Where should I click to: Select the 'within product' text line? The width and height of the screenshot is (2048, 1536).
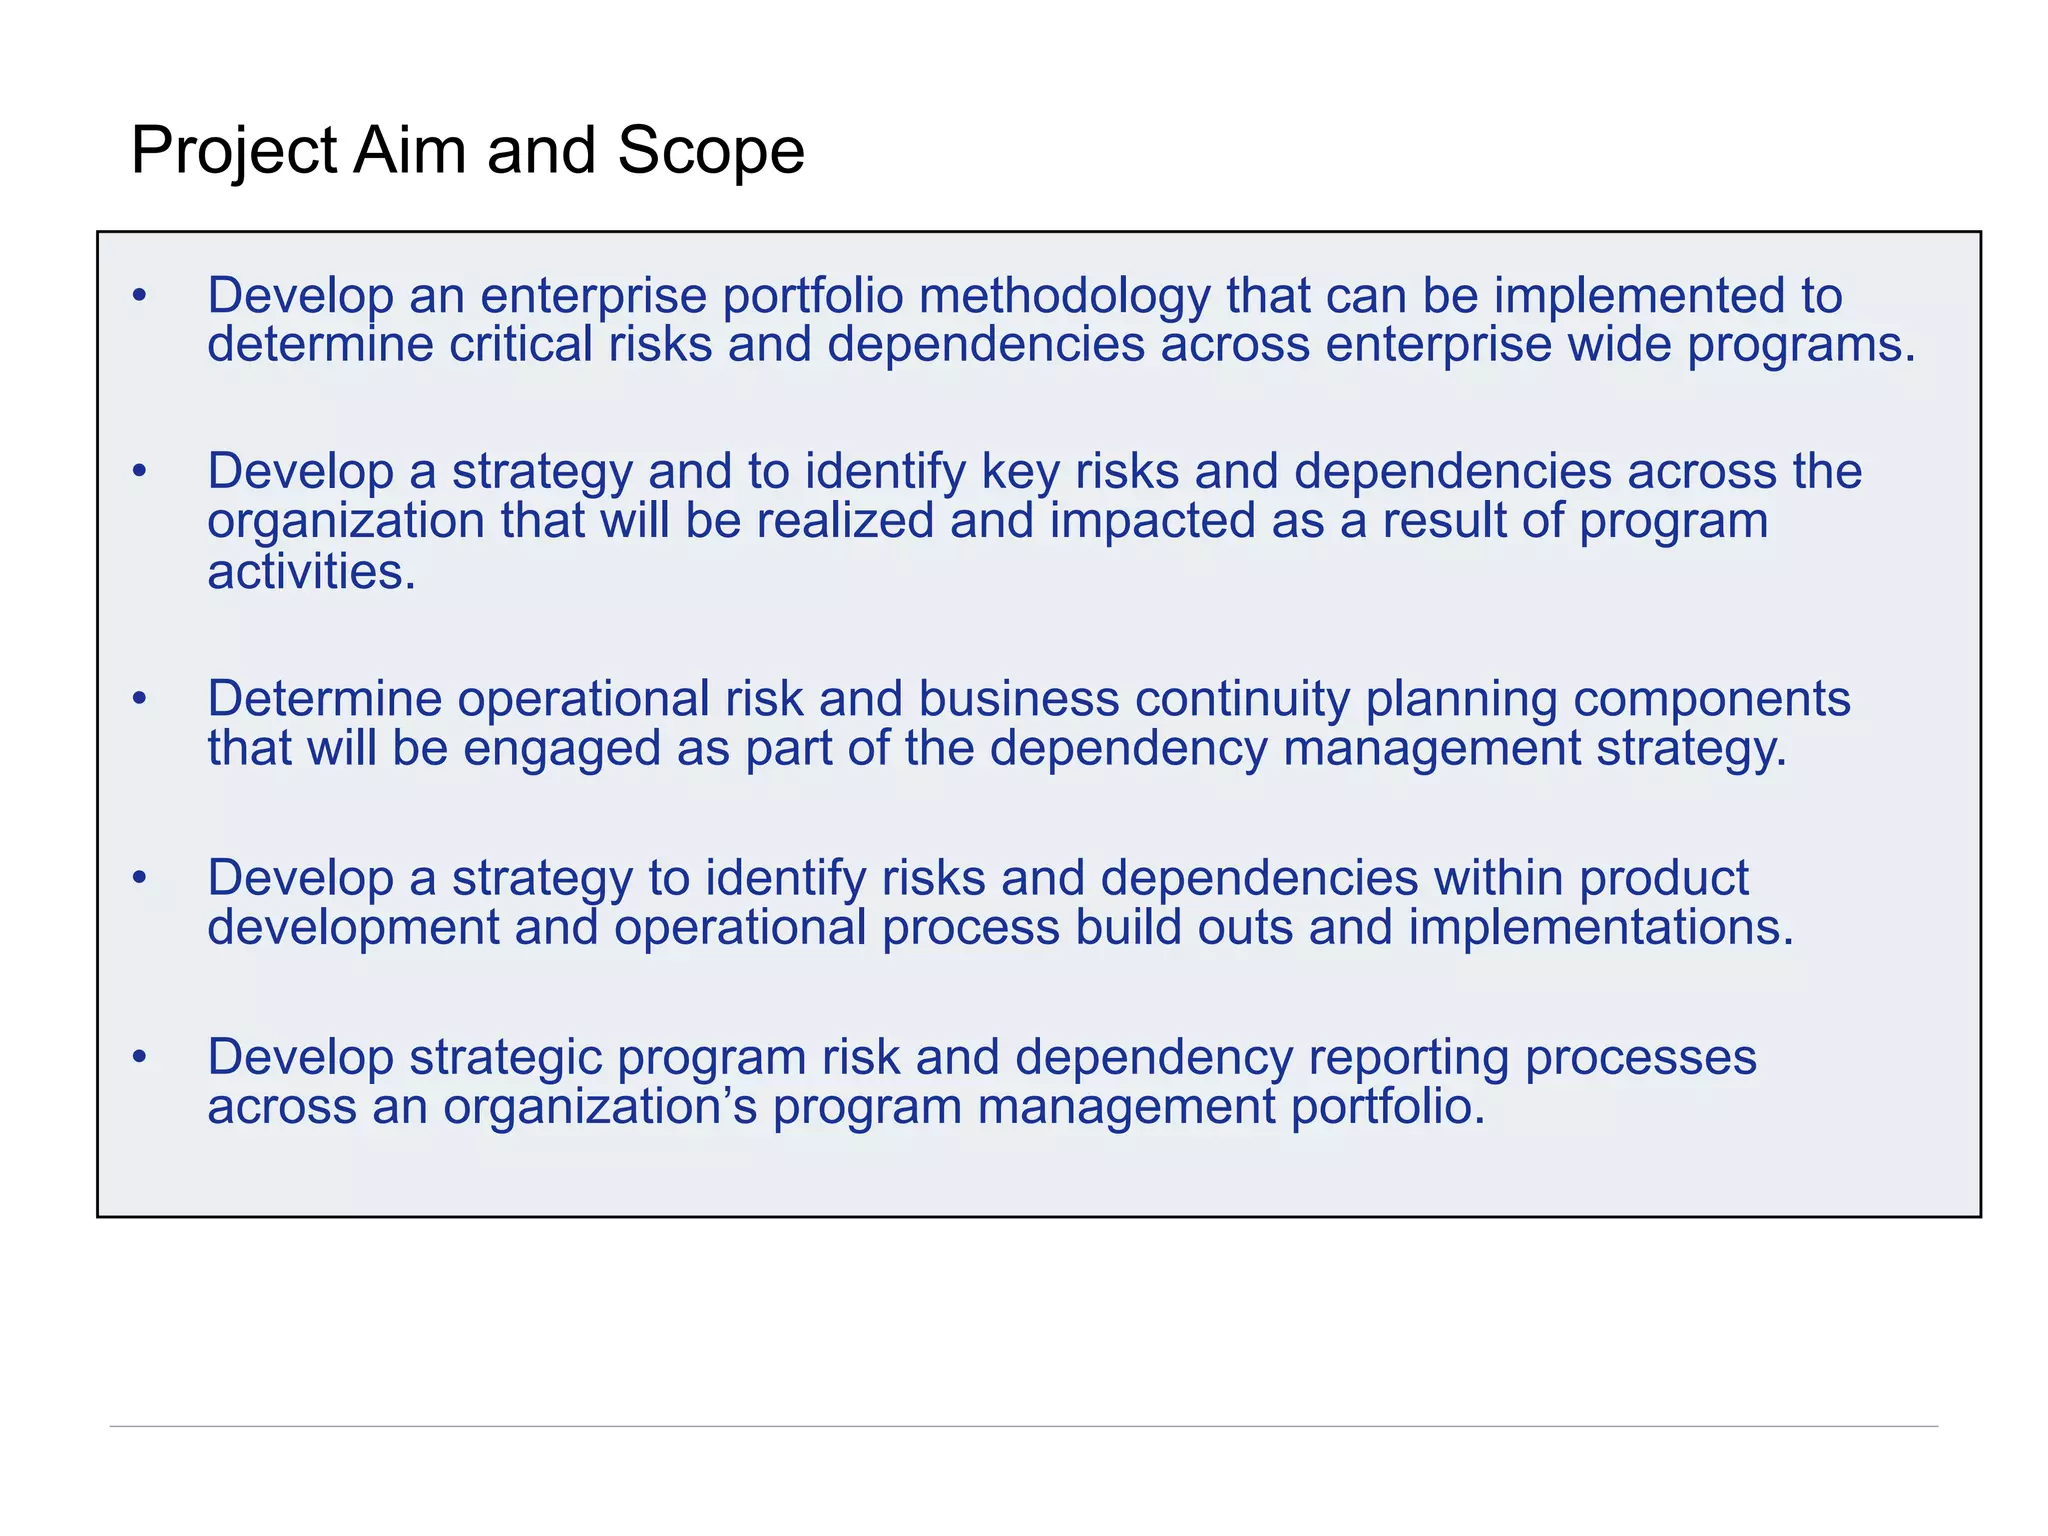tap(978, 877)
